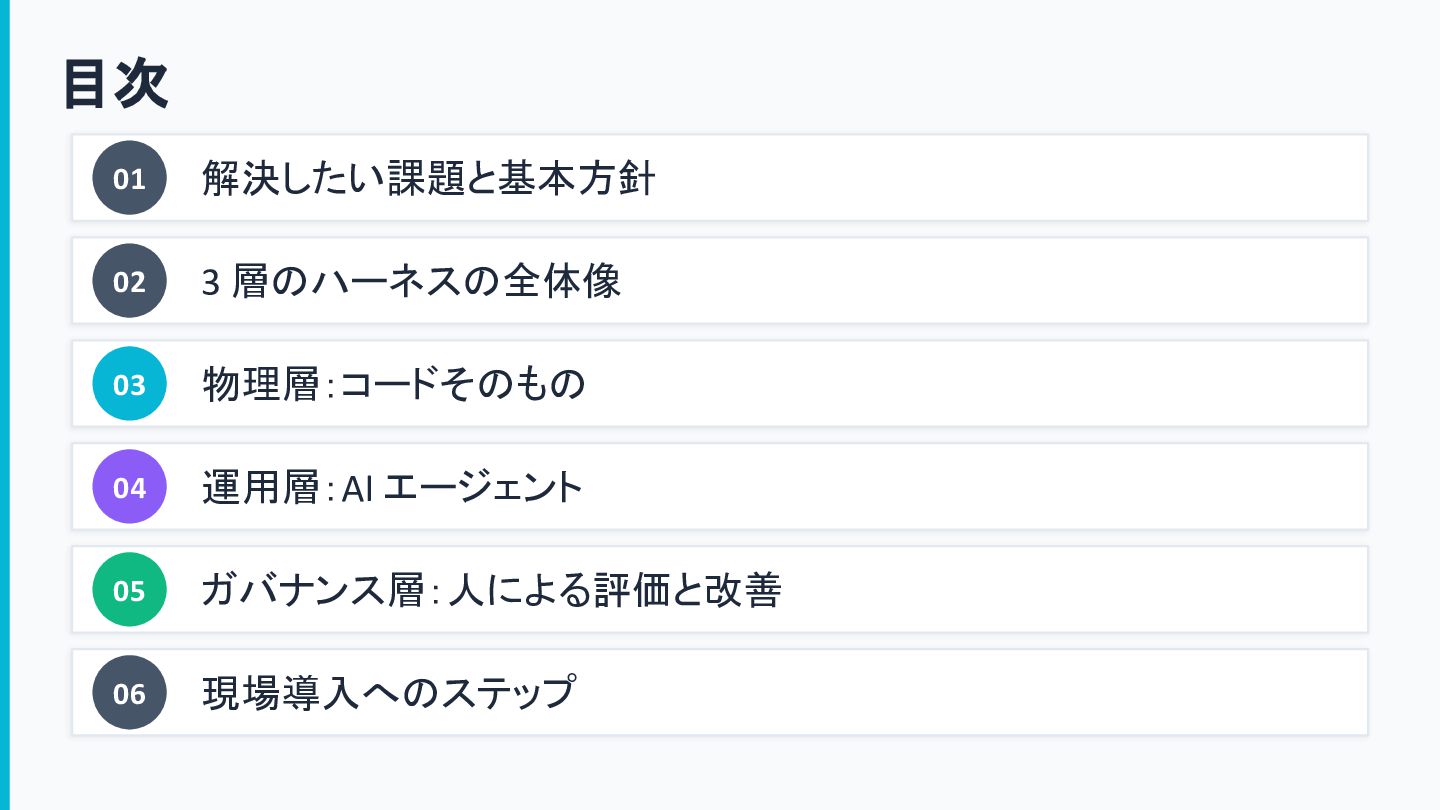This screenshot has width=1440, height=810.
Task: Click the purple 04 number circle
Action: point(129,487)
